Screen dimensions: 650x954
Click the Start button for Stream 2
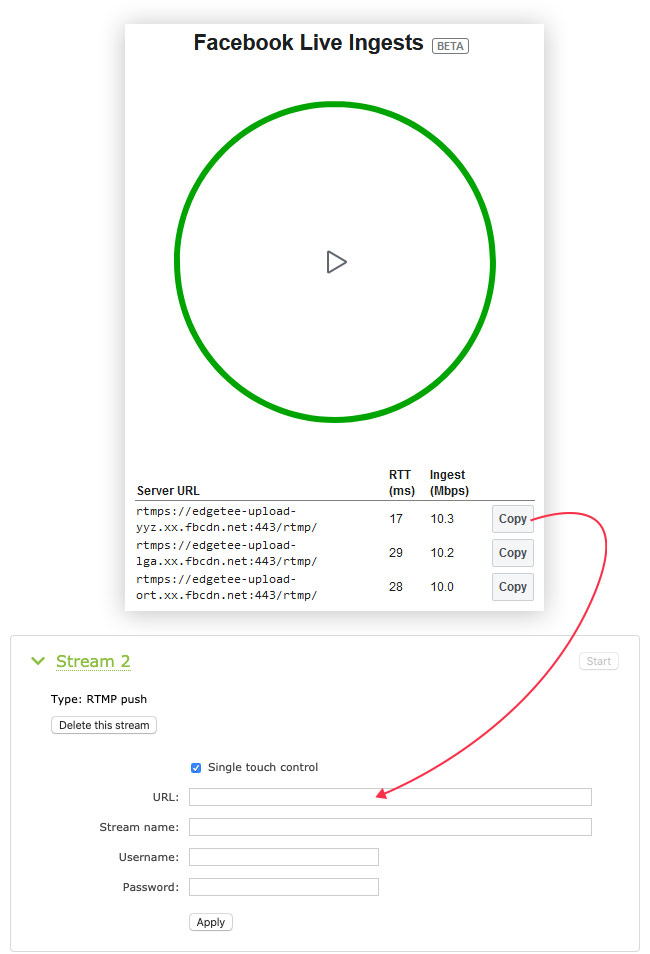pos(598,661)
